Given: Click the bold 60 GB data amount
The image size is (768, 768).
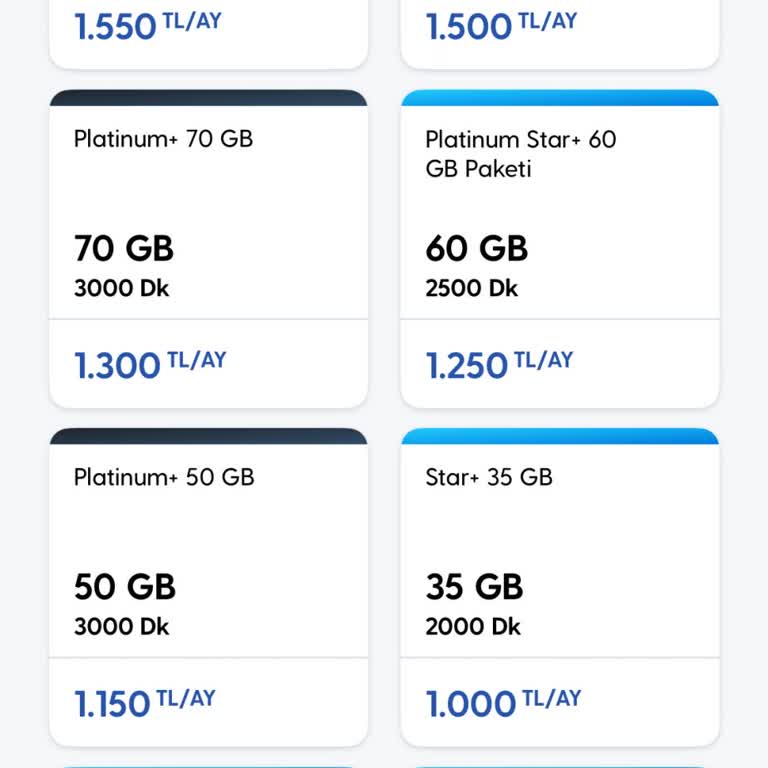Looking at the screenshot, I should [x=476, y=248].
